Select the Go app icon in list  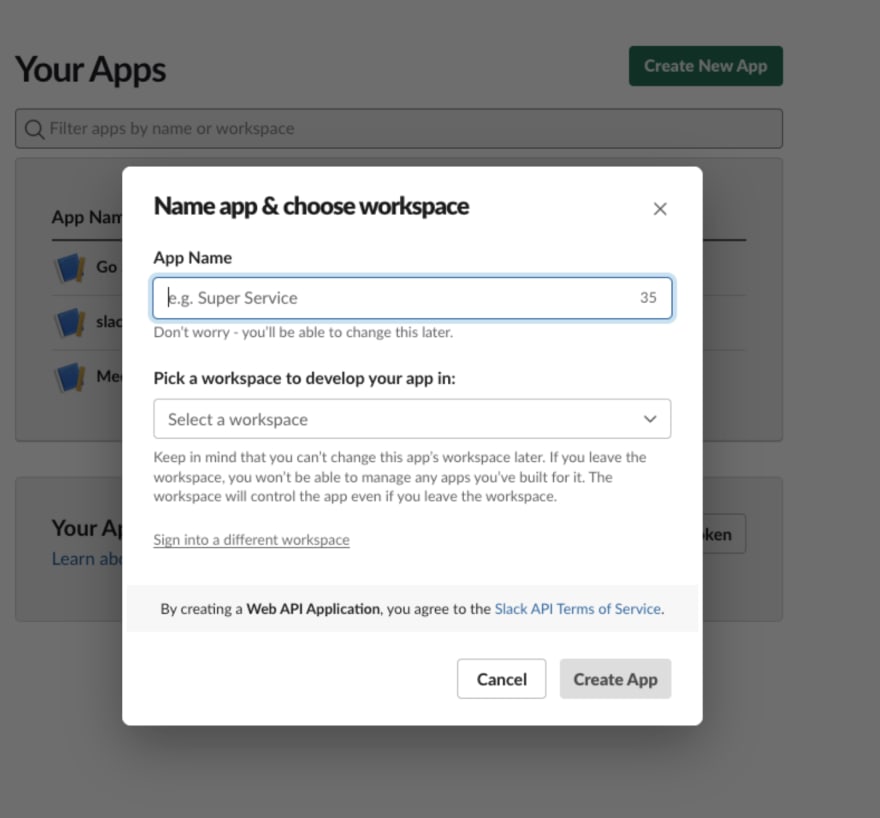point(70,268)
